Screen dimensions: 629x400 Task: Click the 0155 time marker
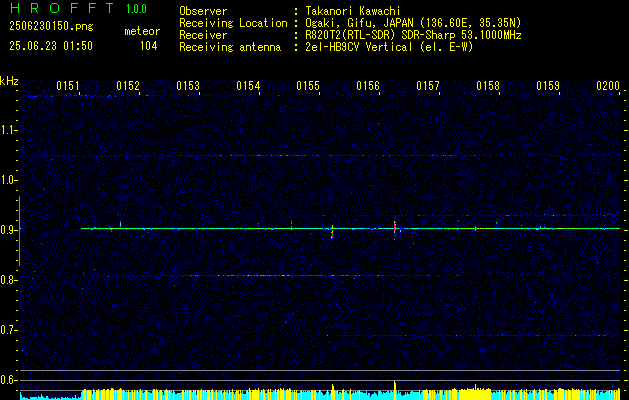click(x=308, y=86)
